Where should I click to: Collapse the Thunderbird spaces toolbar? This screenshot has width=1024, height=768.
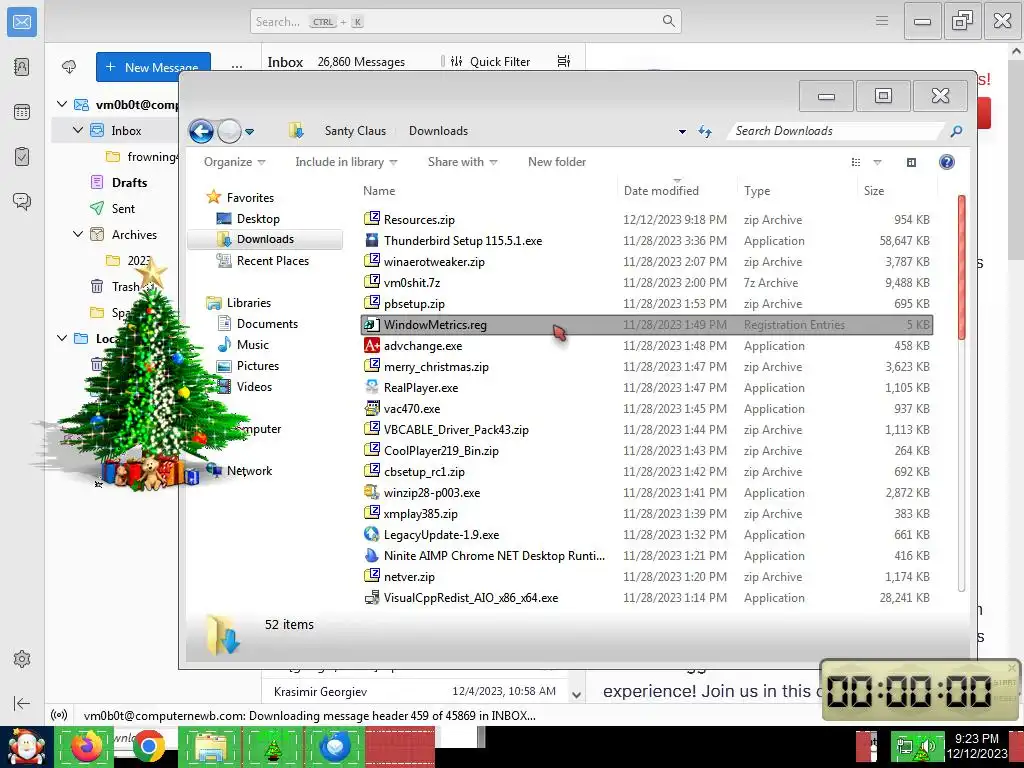pos(22,703)
